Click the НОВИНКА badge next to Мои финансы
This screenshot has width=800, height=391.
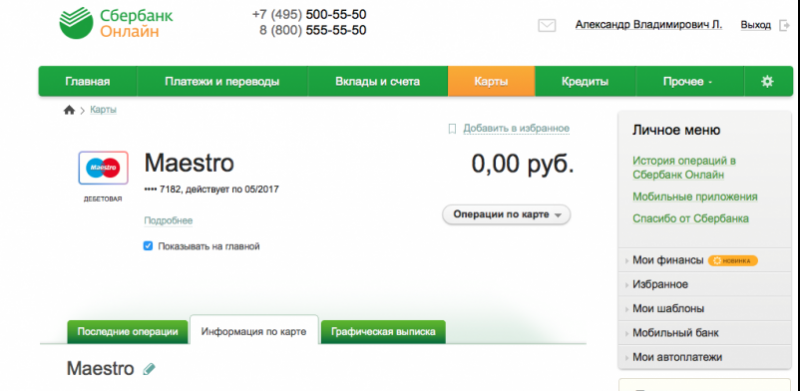click(x=733, y=261)
